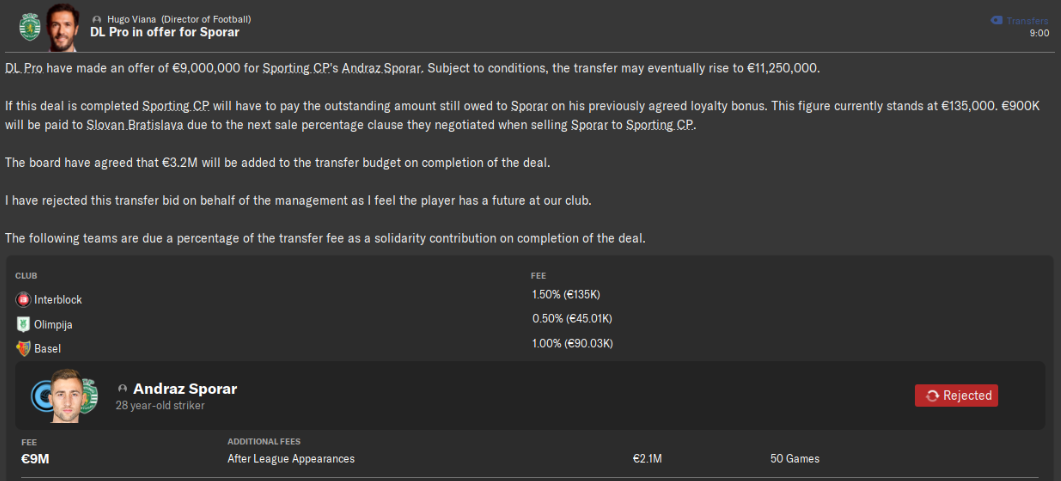
Task: Select the Interblock club row
Action: 530,299
